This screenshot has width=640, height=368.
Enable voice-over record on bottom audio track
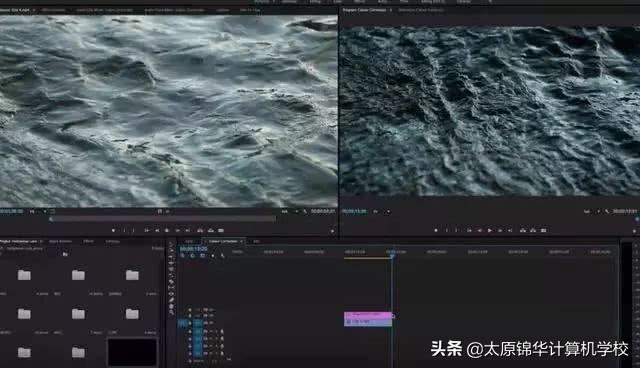point(222,353)
